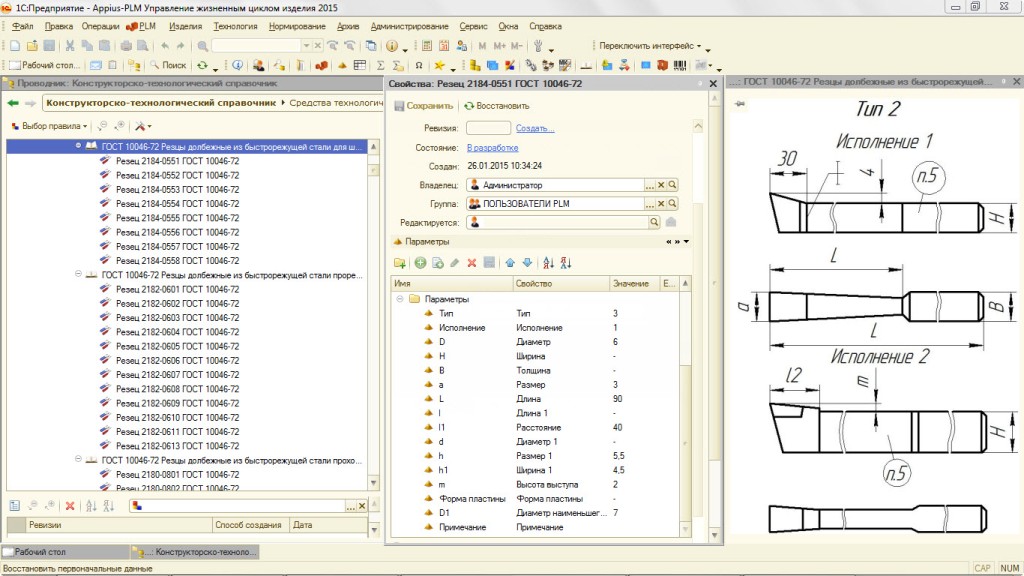Sort parameters ascending A-Я icon

coord(547,263)
